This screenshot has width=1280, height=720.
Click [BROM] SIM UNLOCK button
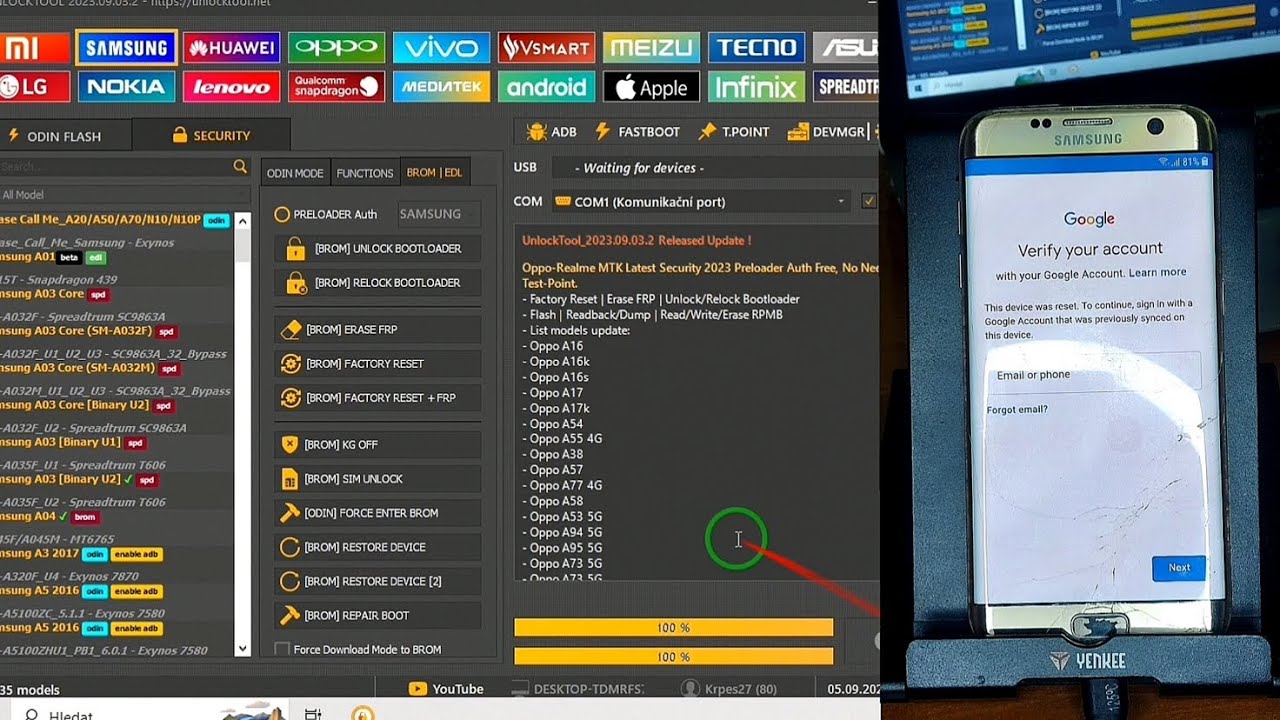[x=378, y=478]
